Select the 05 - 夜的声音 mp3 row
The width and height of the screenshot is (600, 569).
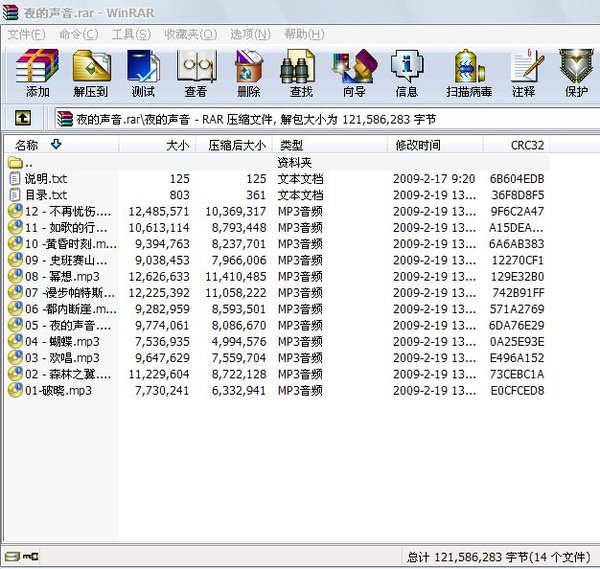pos(278,325)
